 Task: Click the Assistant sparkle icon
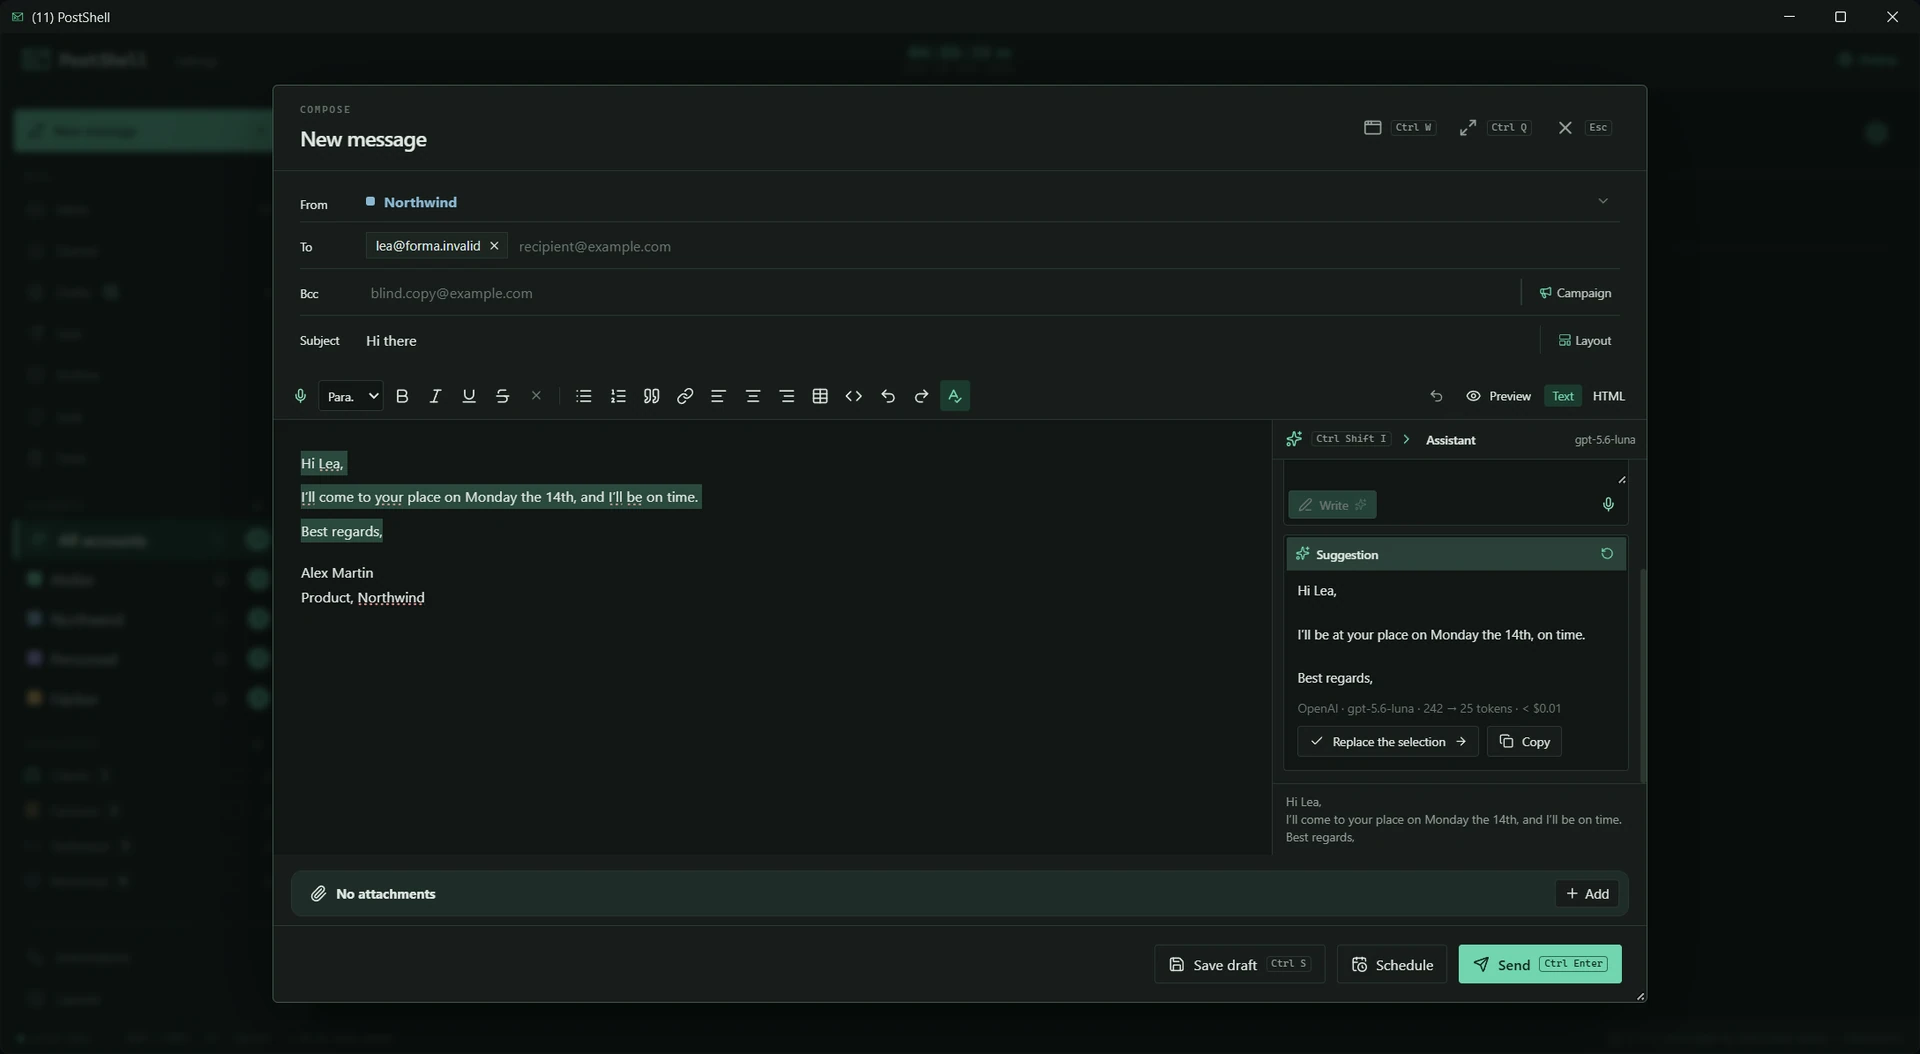1294,439
